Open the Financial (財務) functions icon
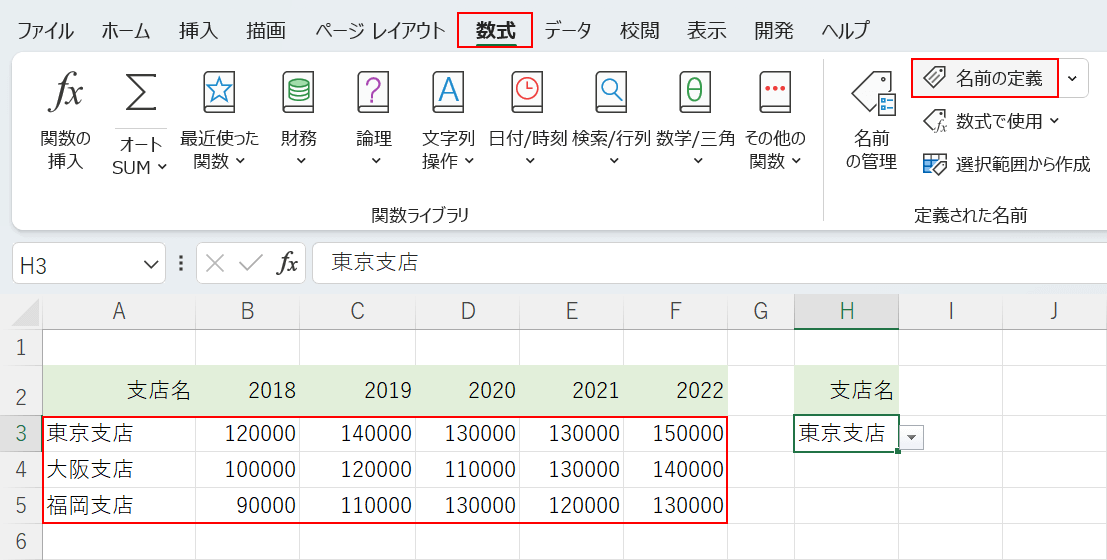The width and height of the screenshot is (1107, 560). pos(298,94)
